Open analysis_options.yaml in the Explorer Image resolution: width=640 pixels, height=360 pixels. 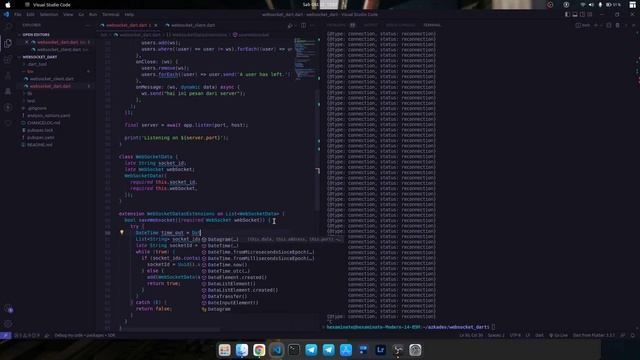(x=48, y=116)
